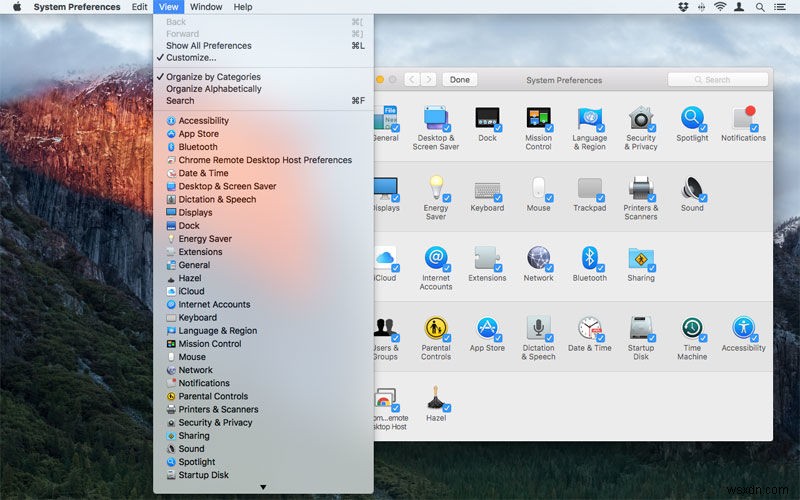Select the Bluetooth icon in the preferences window

click(x=589, y=258)
